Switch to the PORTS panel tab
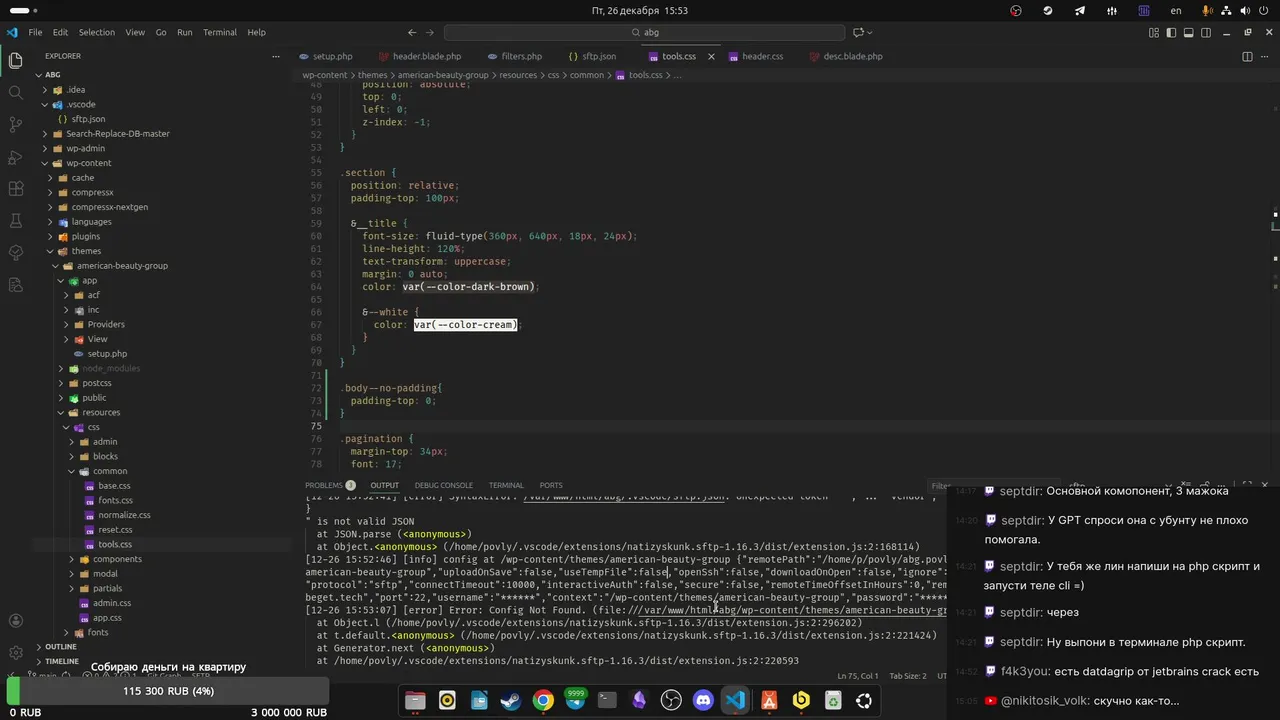Viewport: 1280px width, 720px height. pos(551,485)
